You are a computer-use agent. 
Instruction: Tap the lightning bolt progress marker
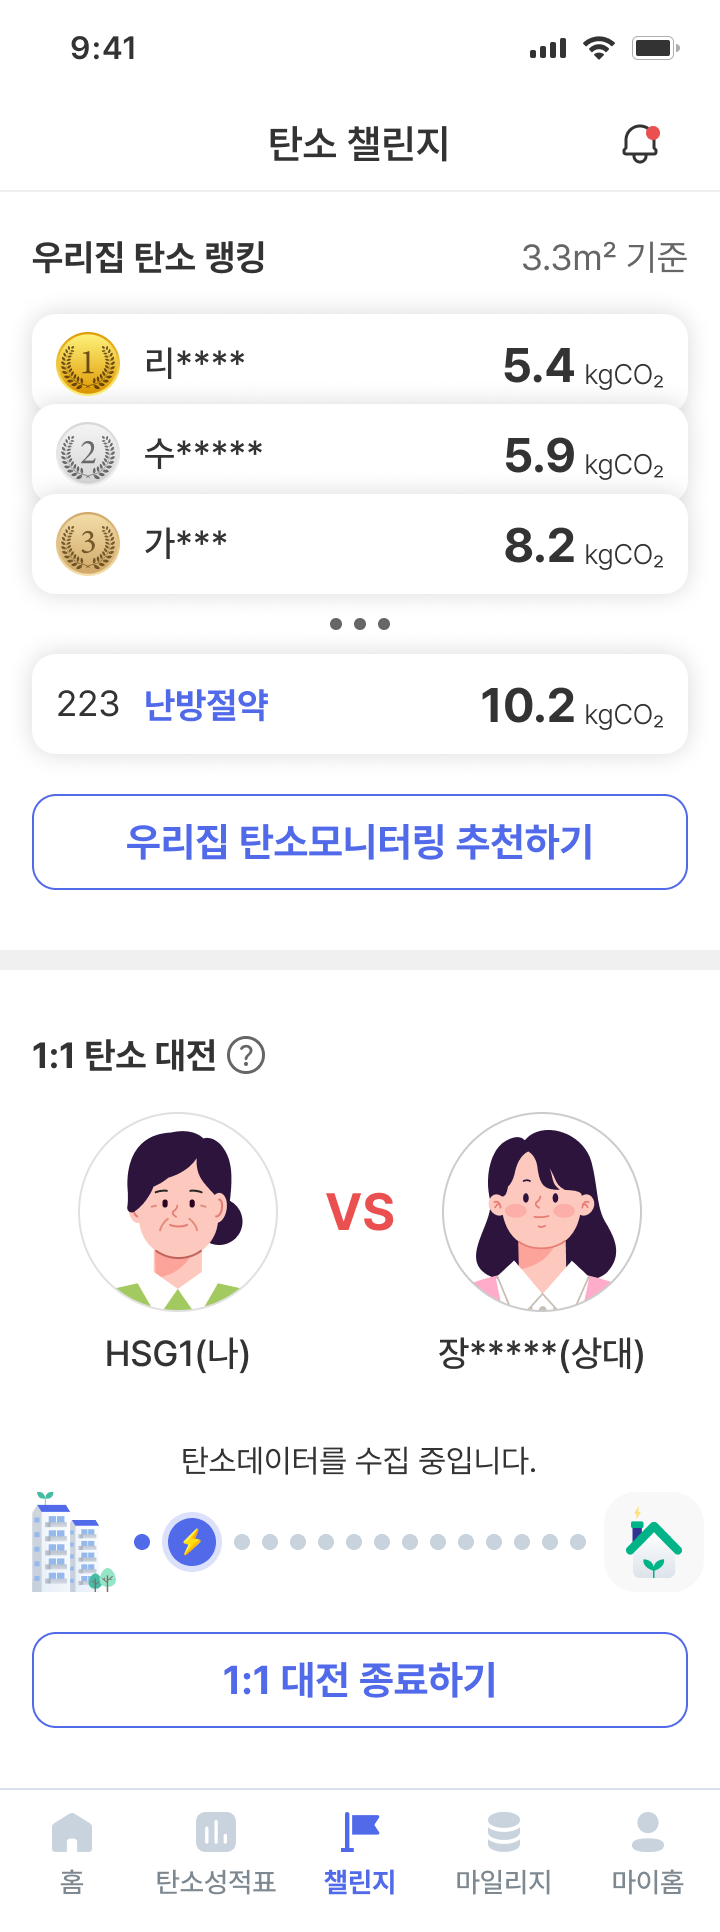coord(192,1542)
